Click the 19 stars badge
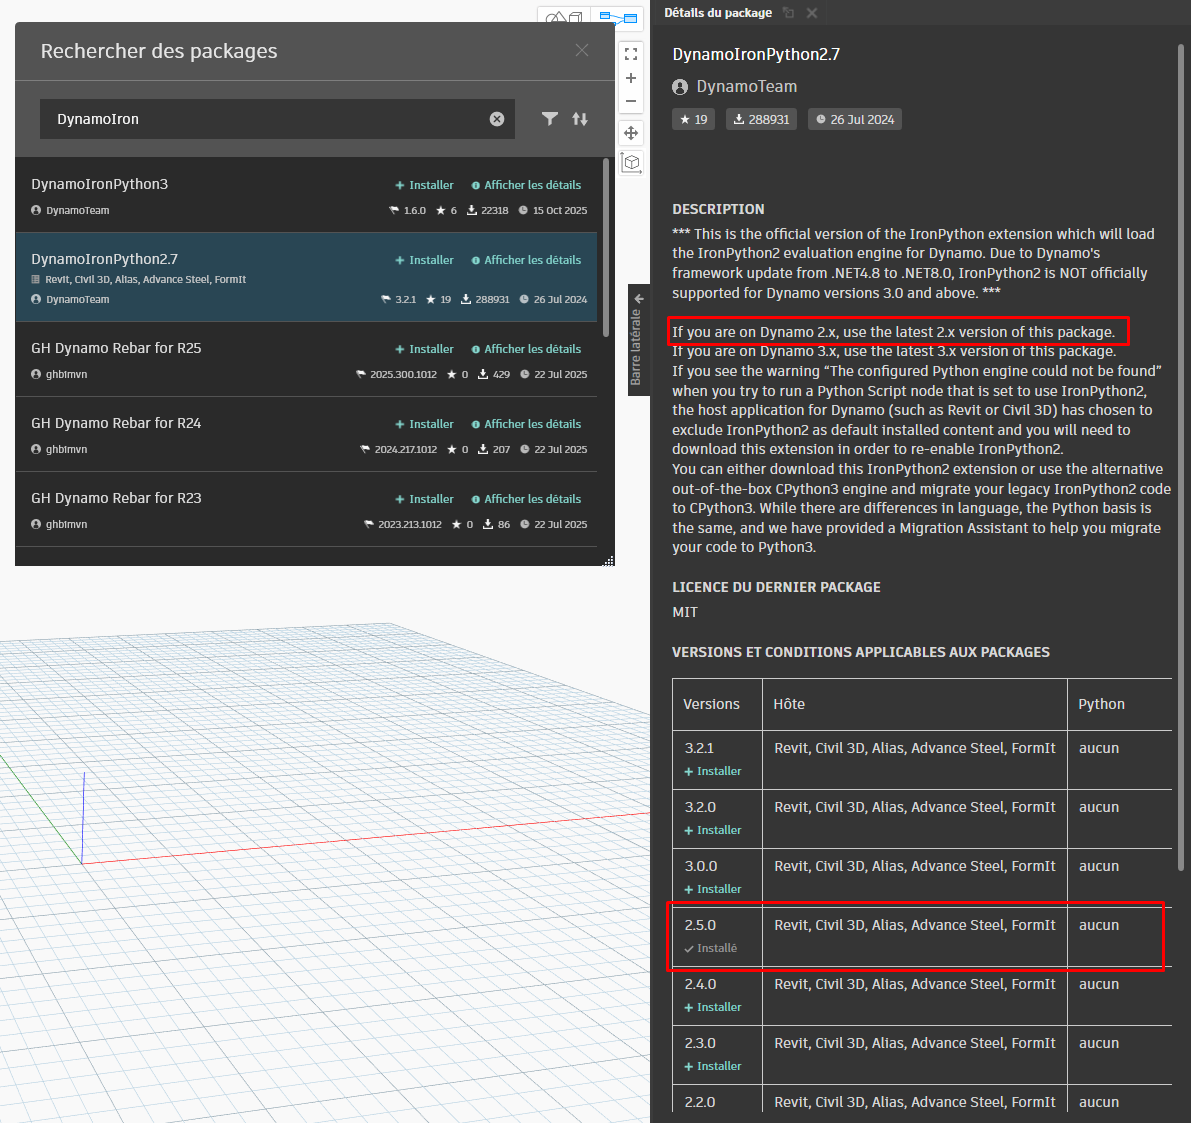 click(x=693, y=119)
